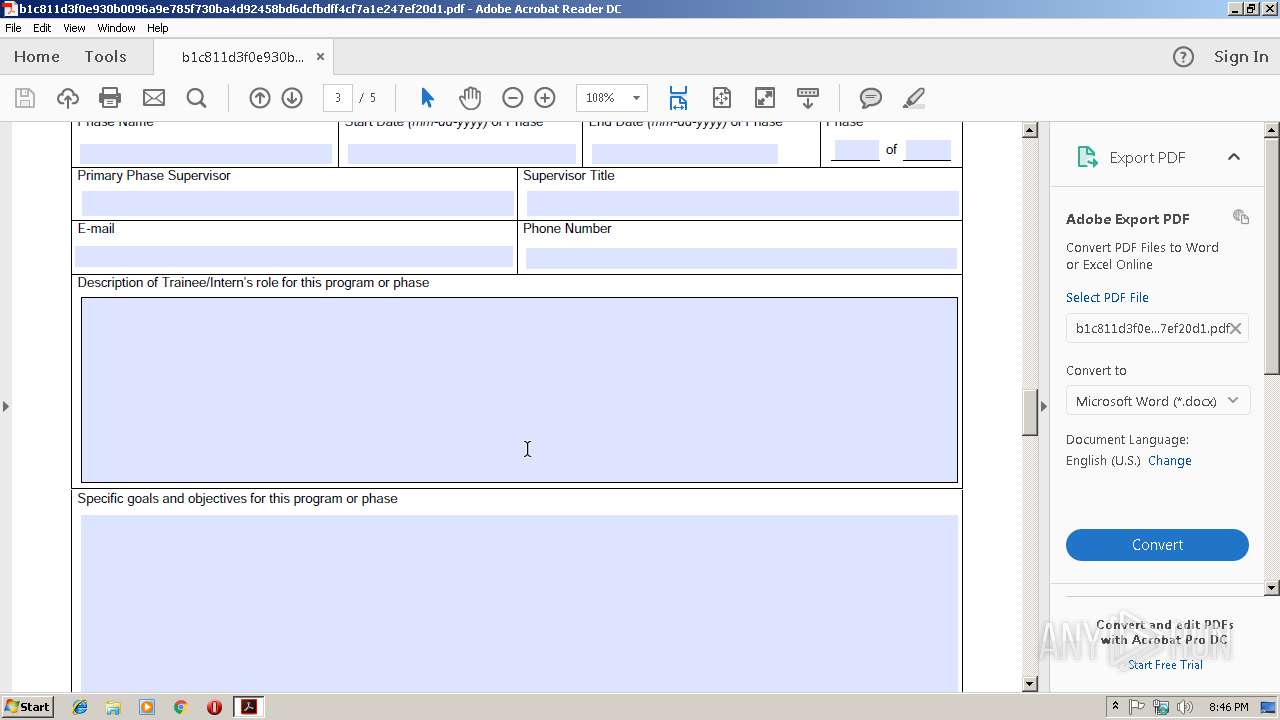1280x720 pixels.
Task: Close the document tab b1c811d3f0e930b
Action: point(320,57)
